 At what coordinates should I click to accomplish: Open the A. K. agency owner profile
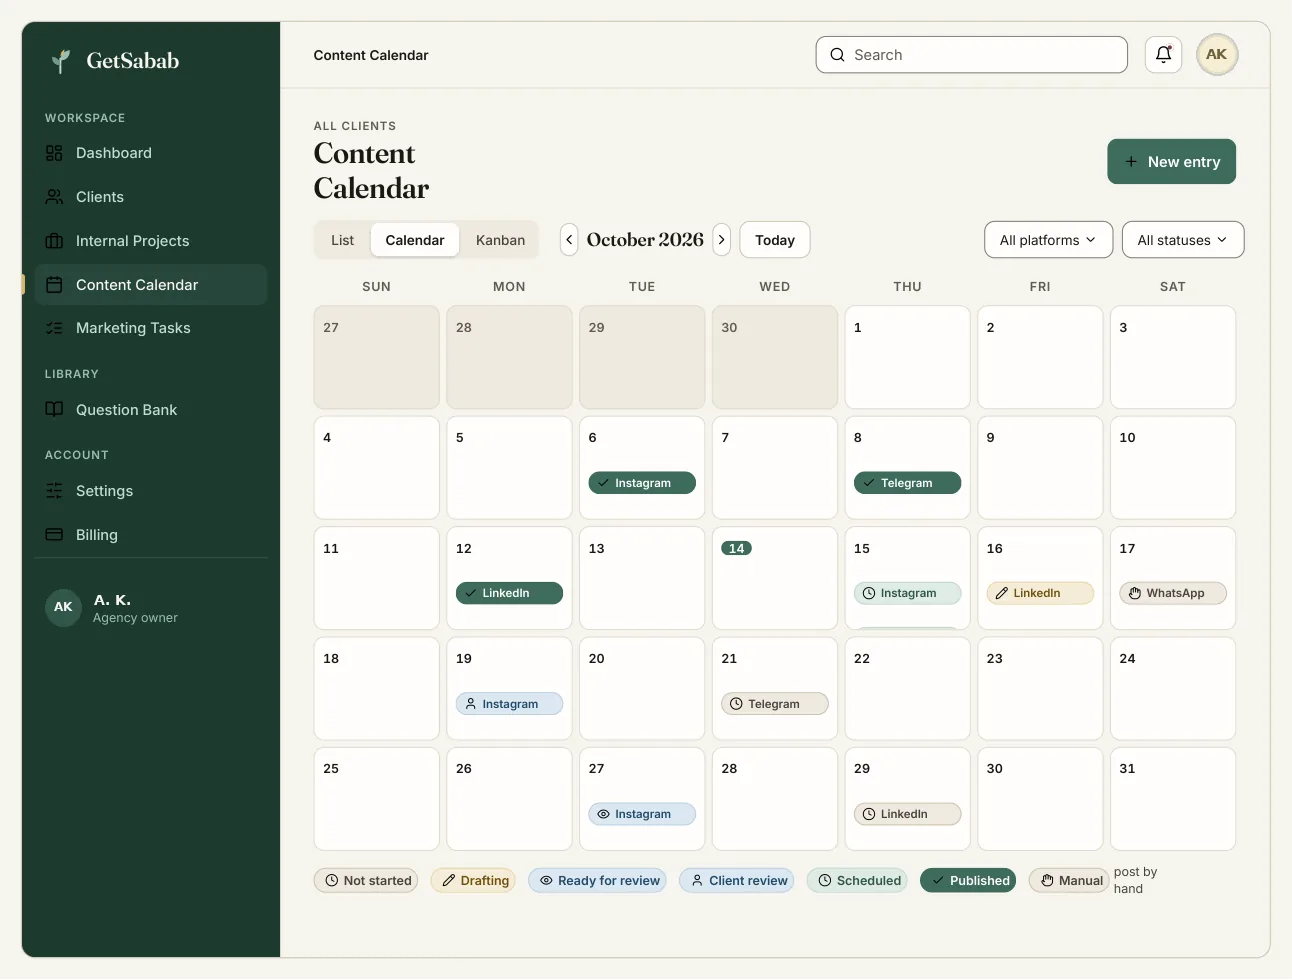pyautogui.click(x=151, y=608)
